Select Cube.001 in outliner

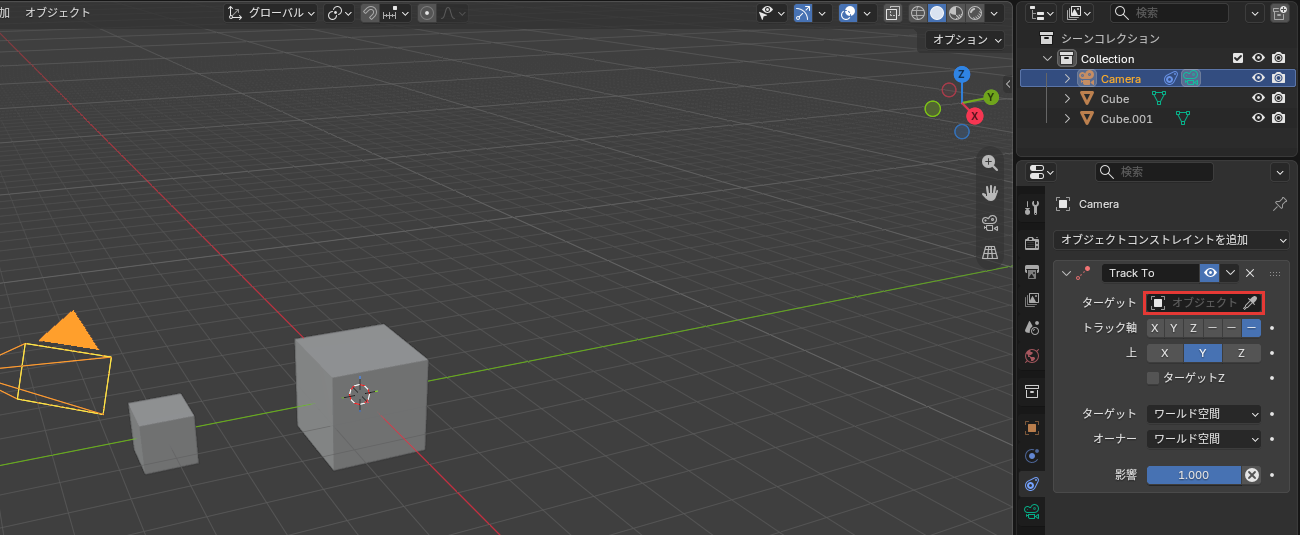1127,119
